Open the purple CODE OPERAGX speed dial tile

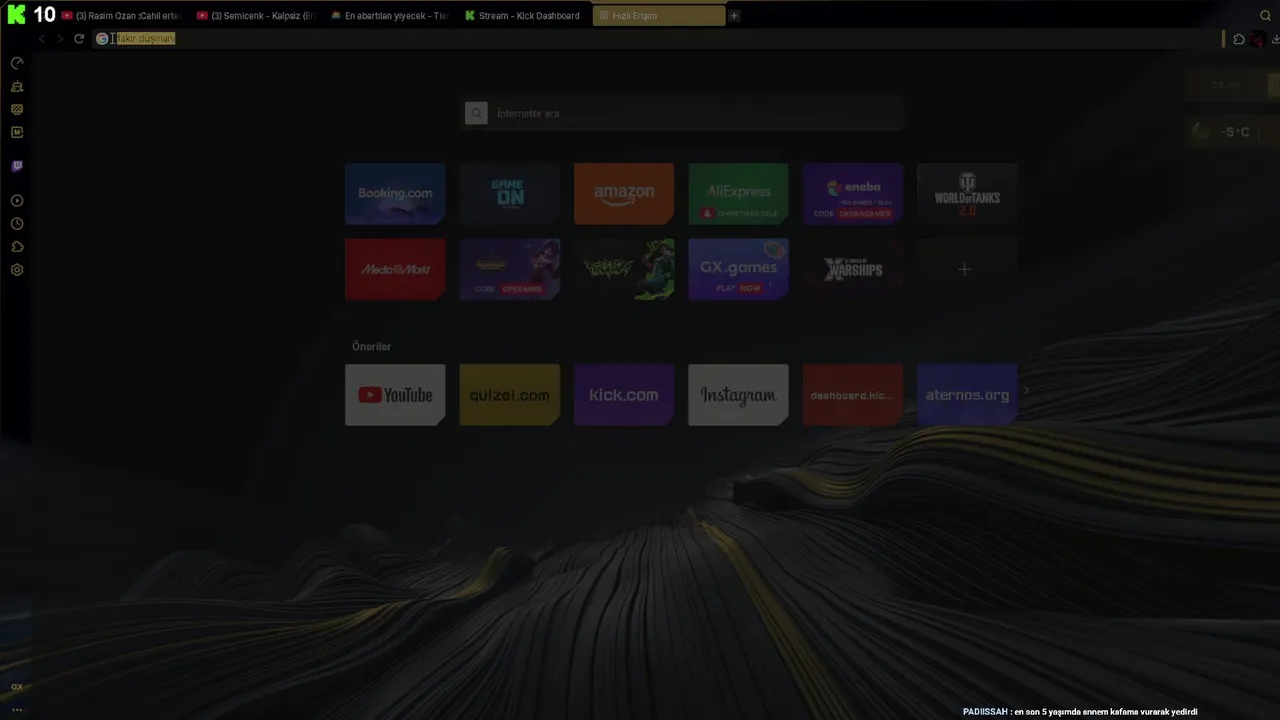(509, 269)
